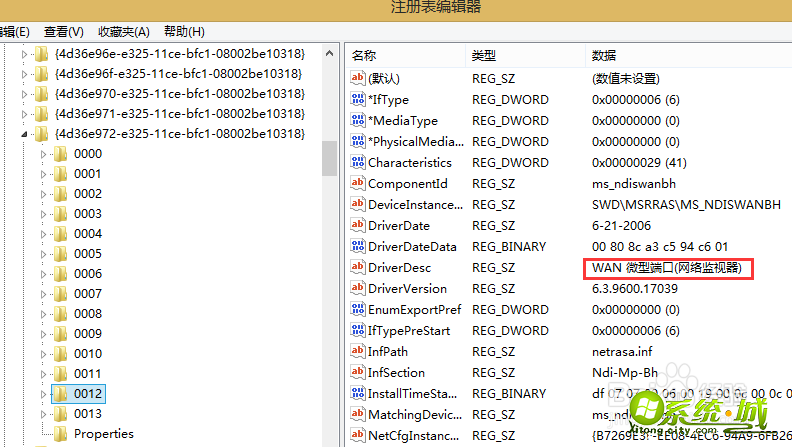Click folder icon of {4d36e96e-e325...} key
The height and width of the screenshot is (447, 792).
coord(41,54)
